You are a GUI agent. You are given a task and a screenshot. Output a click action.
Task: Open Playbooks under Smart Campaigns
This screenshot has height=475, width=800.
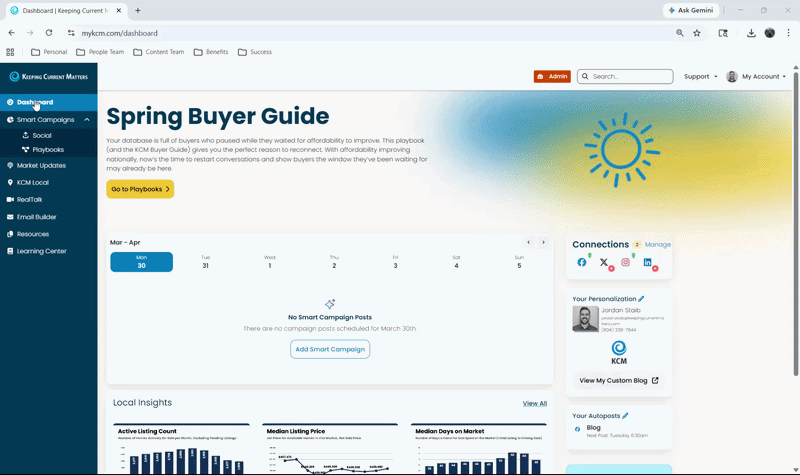coord(48,149)
